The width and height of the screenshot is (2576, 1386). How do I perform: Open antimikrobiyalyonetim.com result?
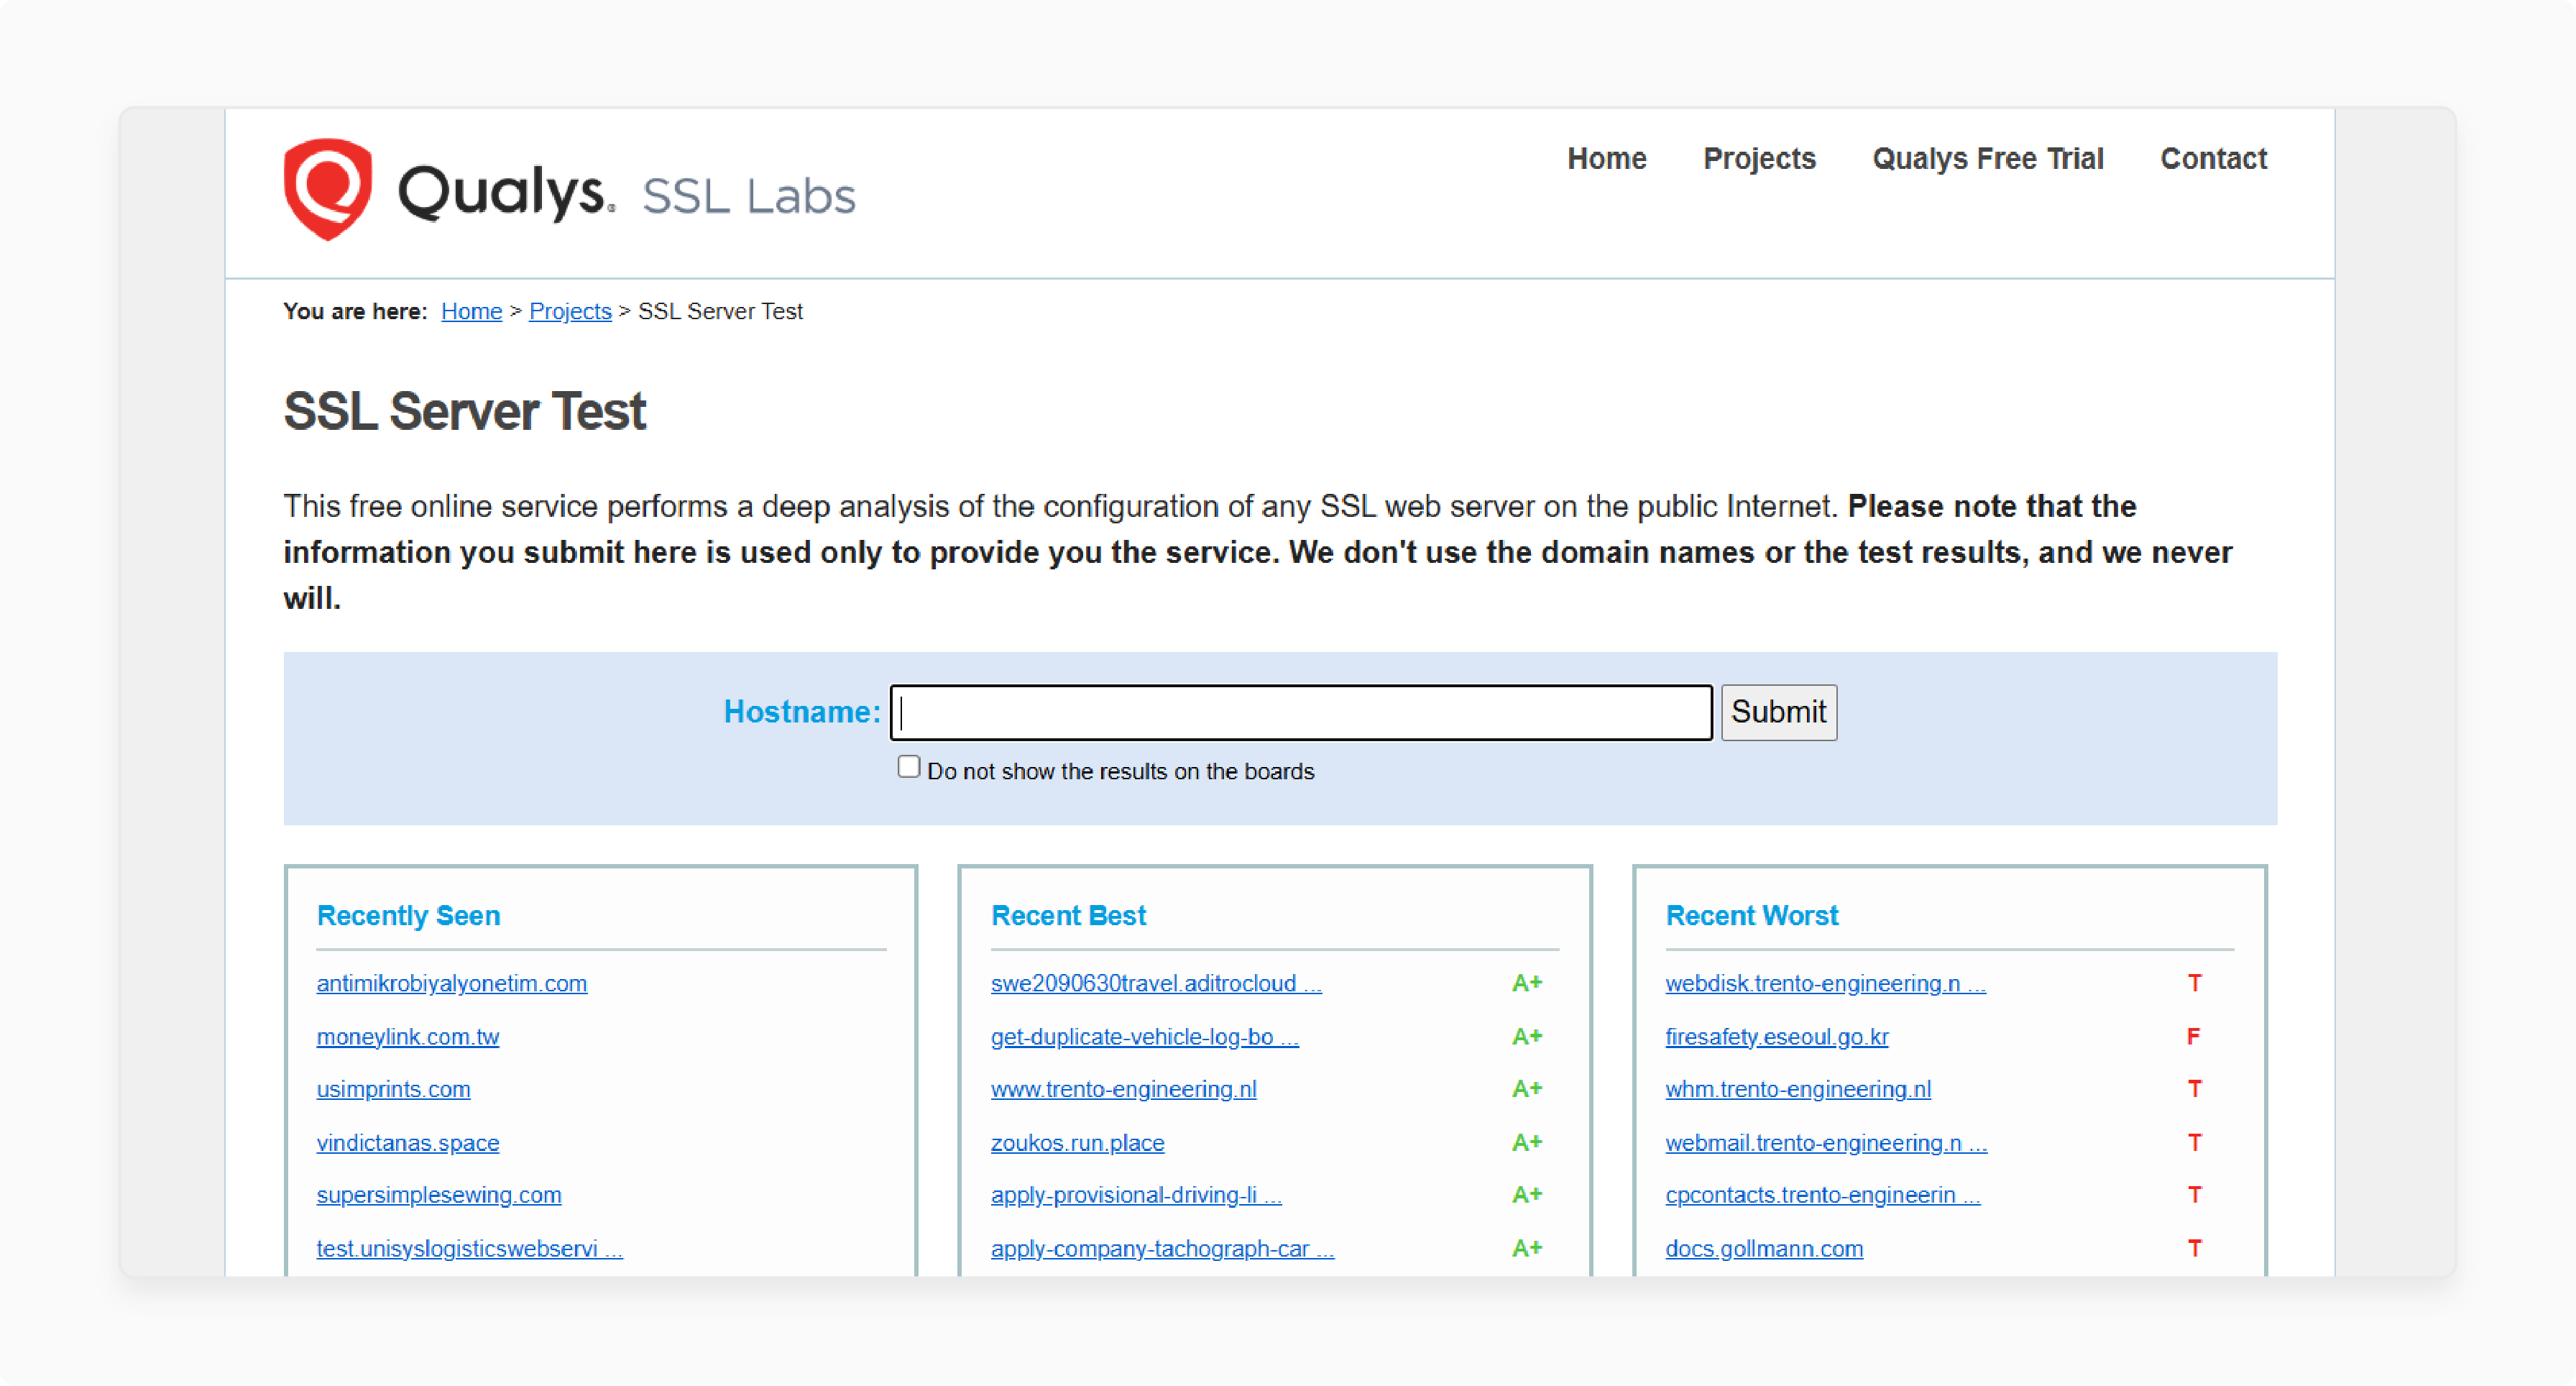(x=452, y=983)
